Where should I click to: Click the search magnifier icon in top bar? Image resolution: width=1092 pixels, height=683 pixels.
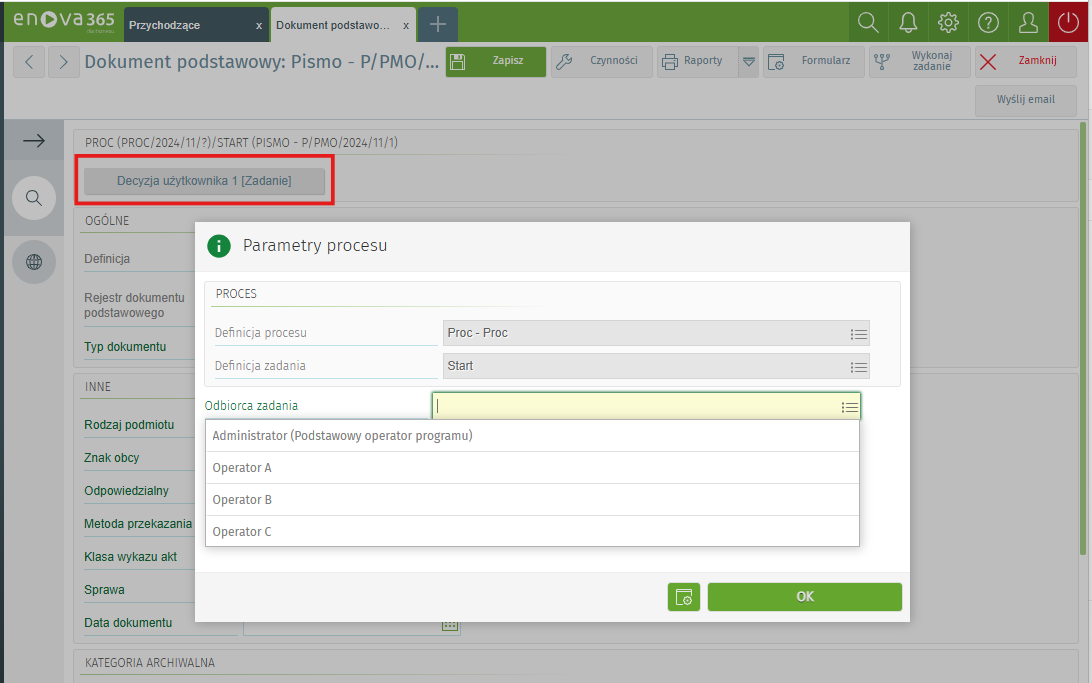[868, 23]
